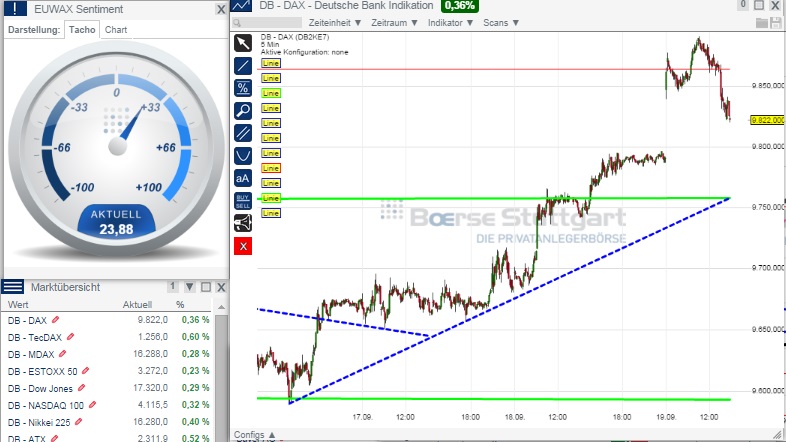Open the Marktübersicht dropdown arrow

point(189,287)
